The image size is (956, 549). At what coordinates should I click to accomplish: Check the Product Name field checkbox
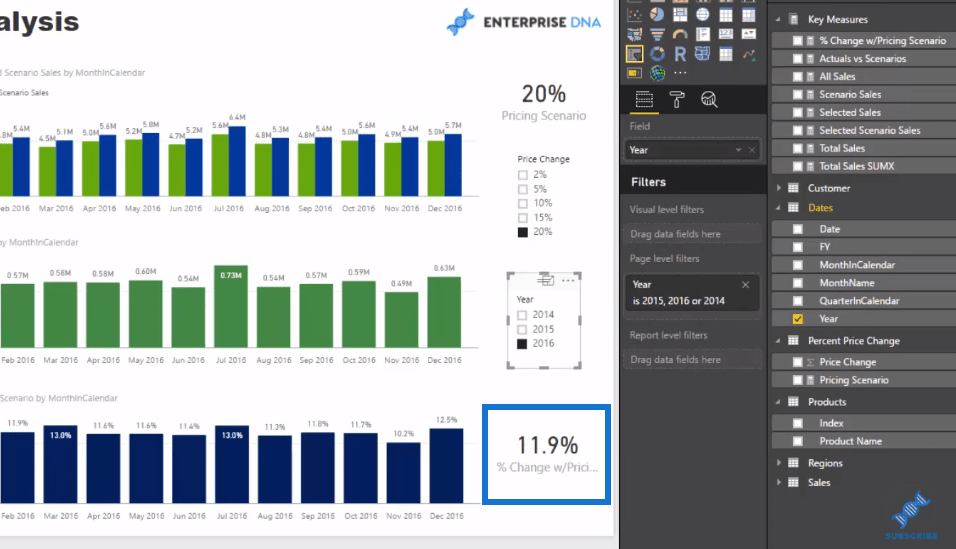797,441
